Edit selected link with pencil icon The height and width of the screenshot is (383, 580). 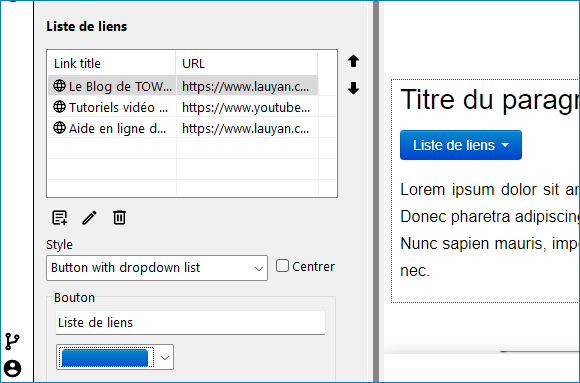click(89, 218)
